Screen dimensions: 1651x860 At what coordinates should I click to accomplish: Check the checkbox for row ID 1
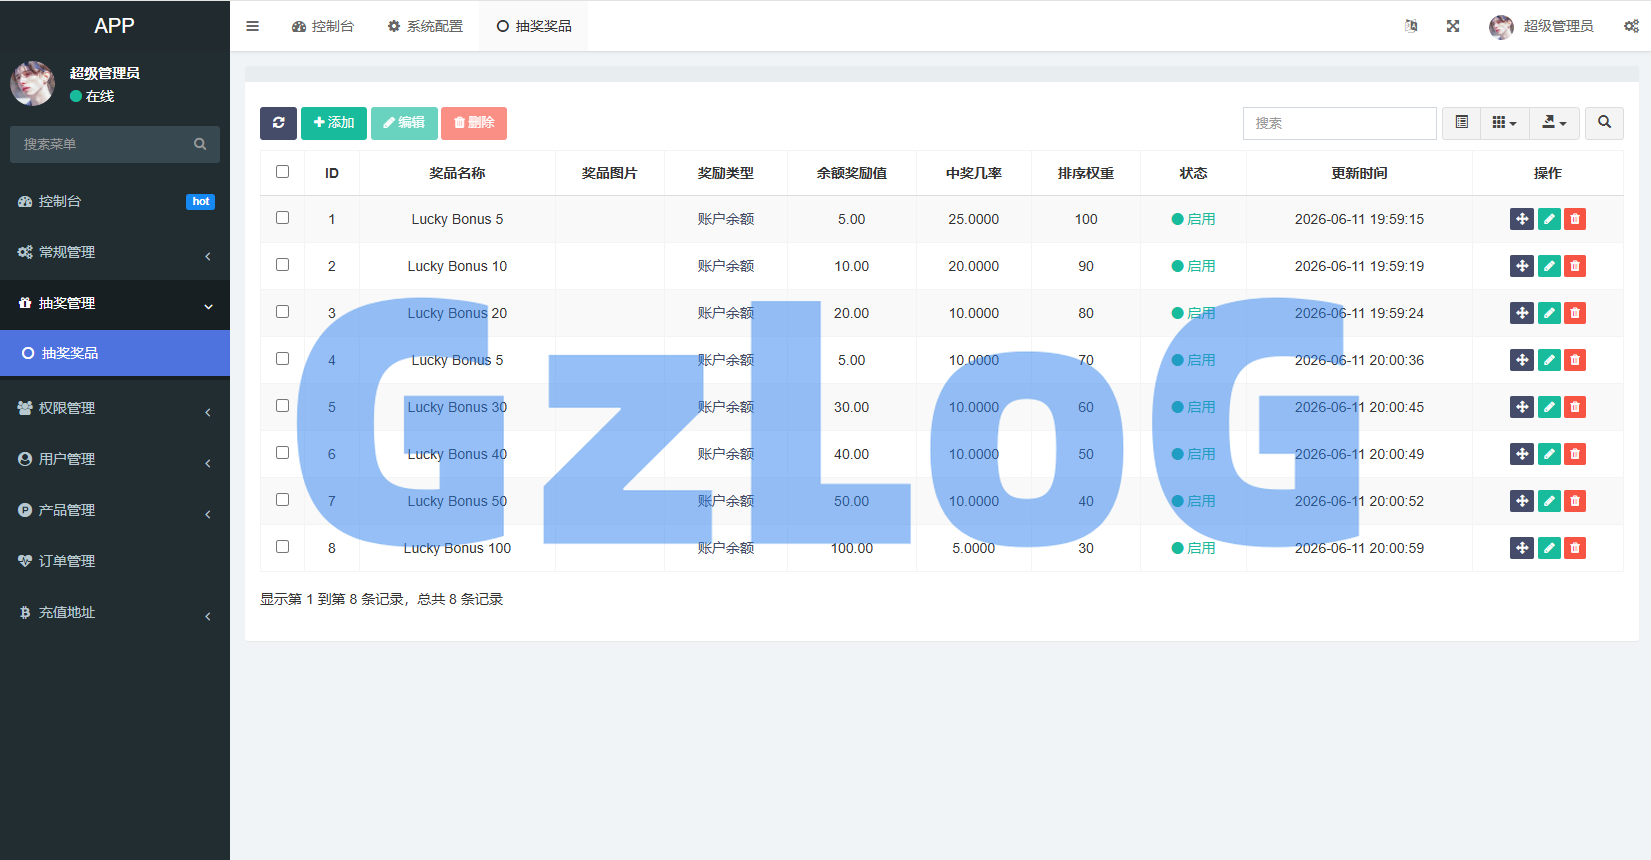(x=283, y=218)
